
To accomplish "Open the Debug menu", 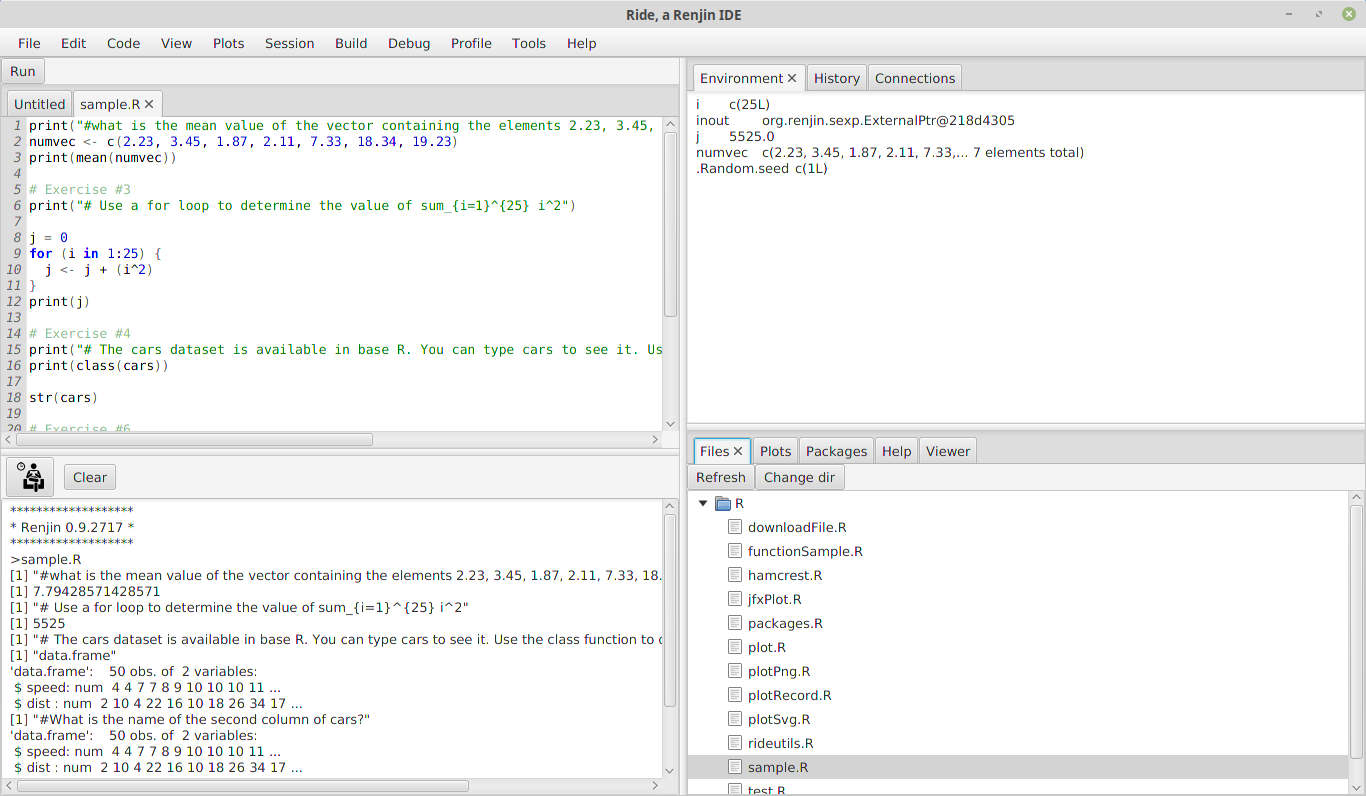I will [x=409, y=43].
